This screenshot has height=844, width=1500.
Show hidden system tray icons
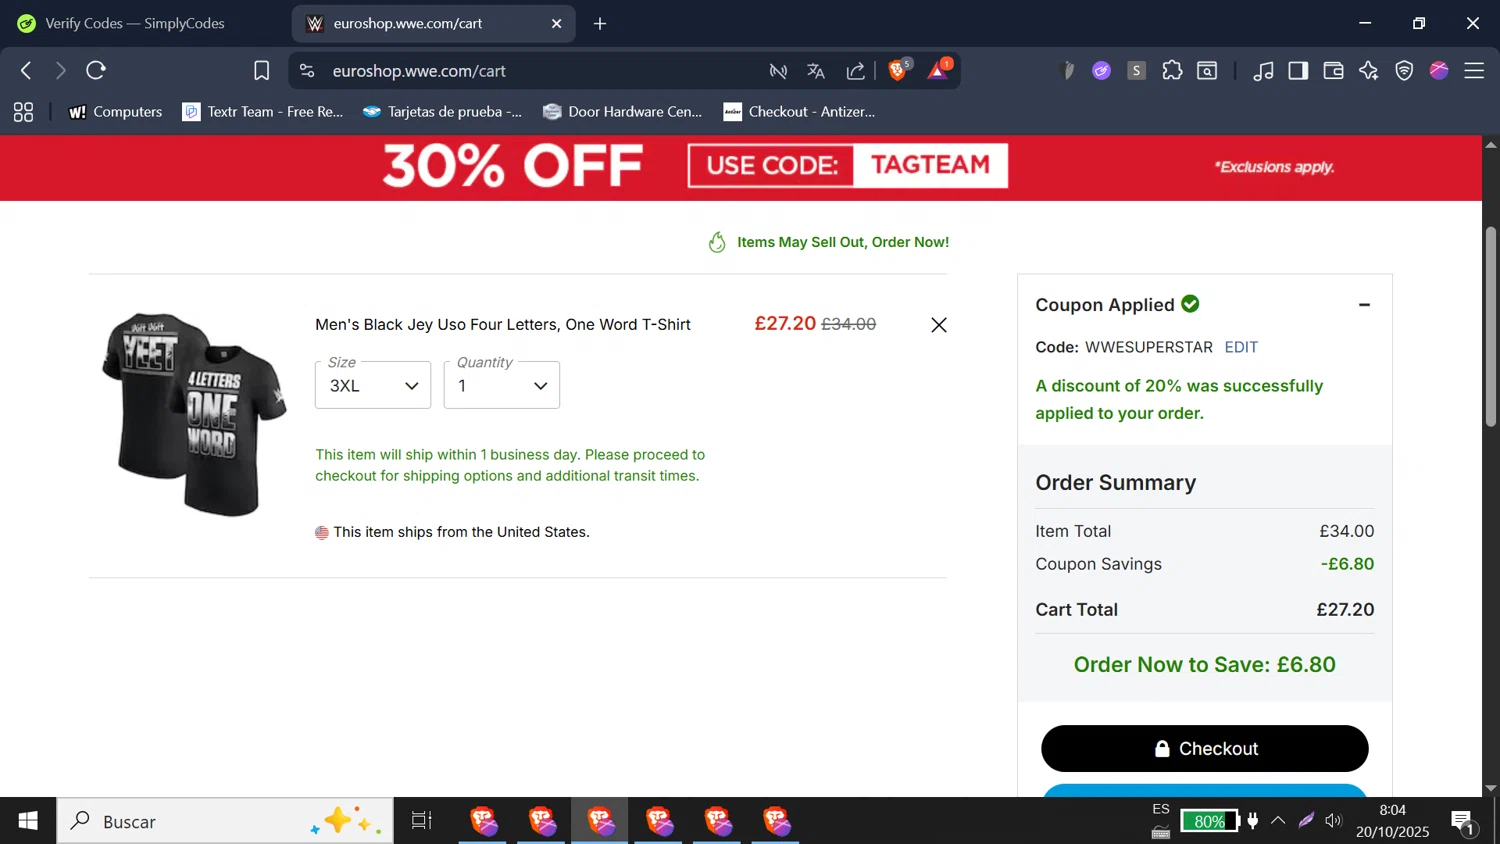point(1278,821)
